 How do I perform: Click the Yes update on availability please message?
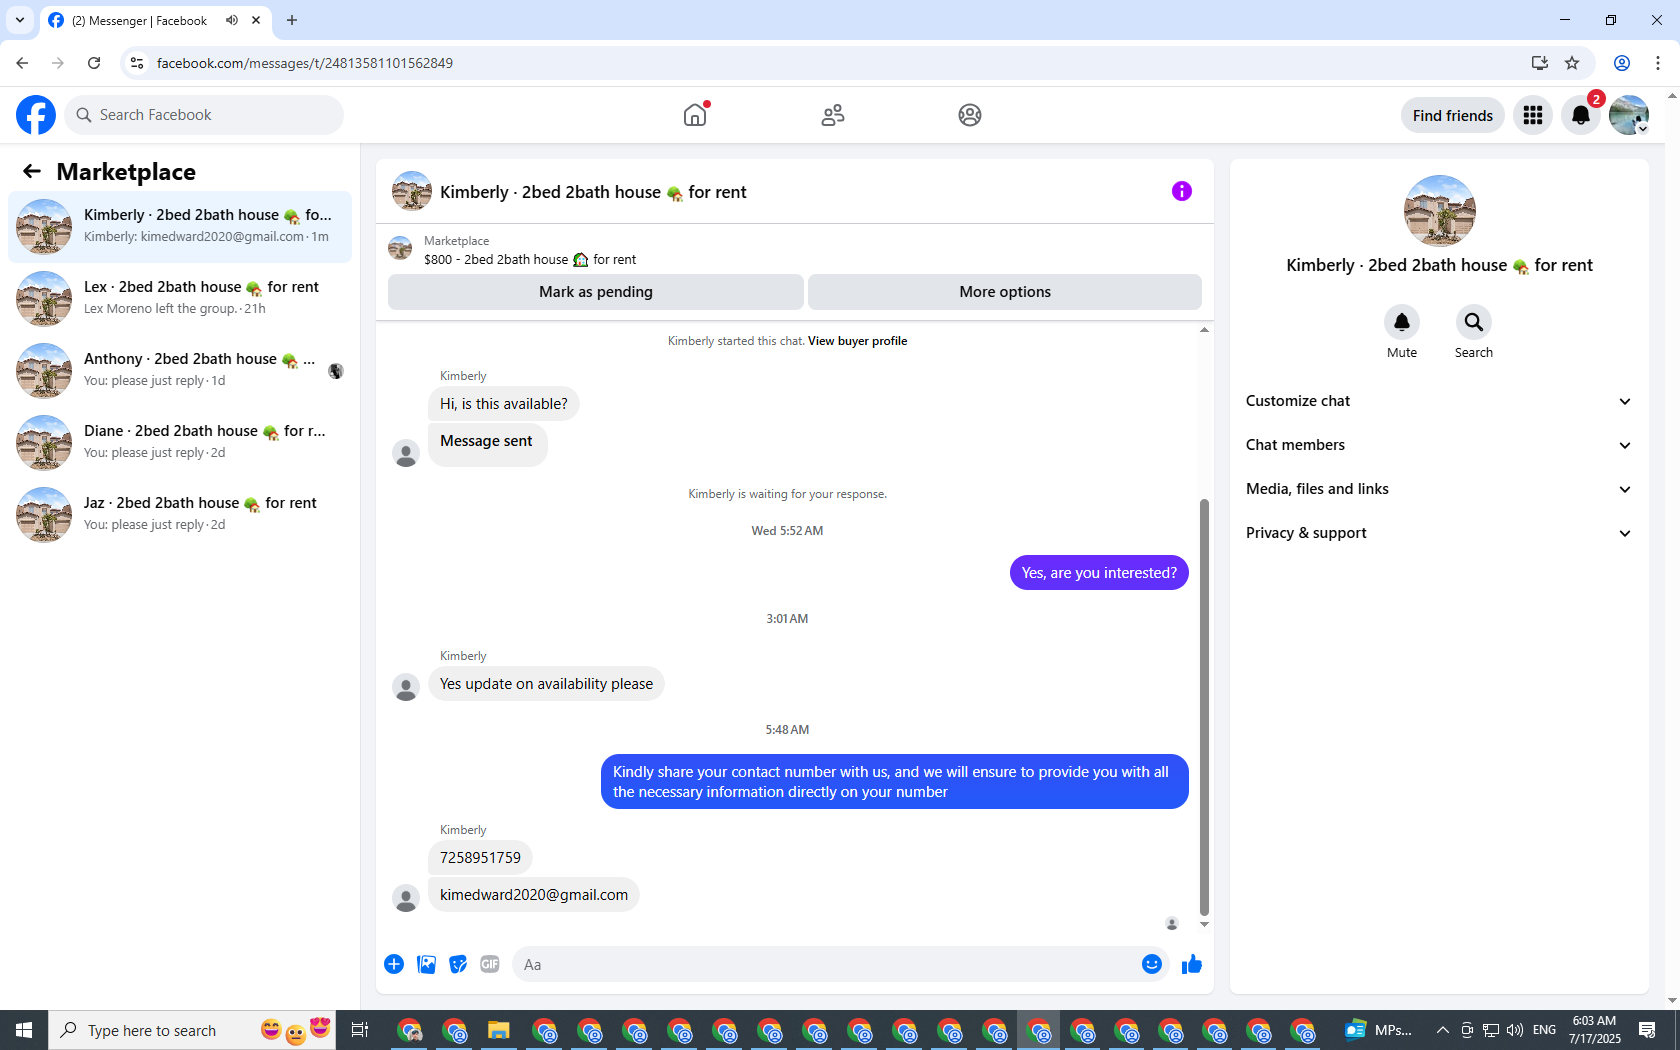pyautogui.click(x=546, y=684)
